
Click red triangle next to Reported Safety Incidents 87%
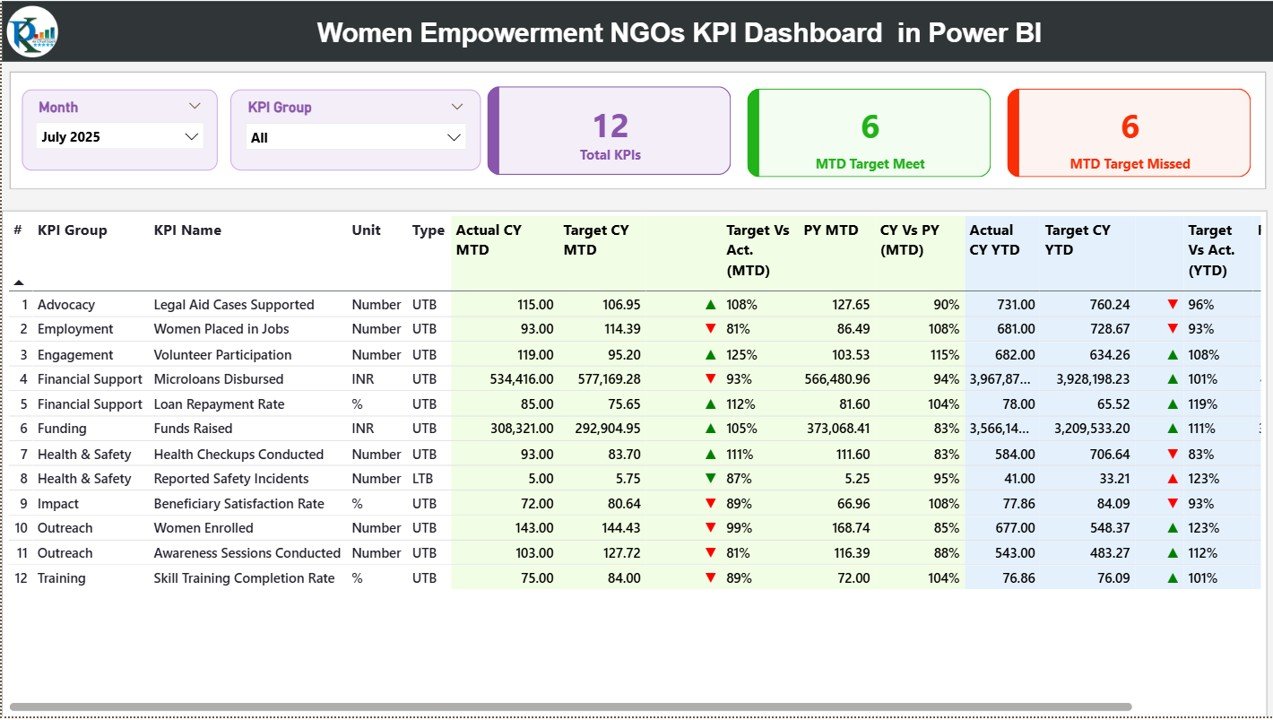[710, 479]
